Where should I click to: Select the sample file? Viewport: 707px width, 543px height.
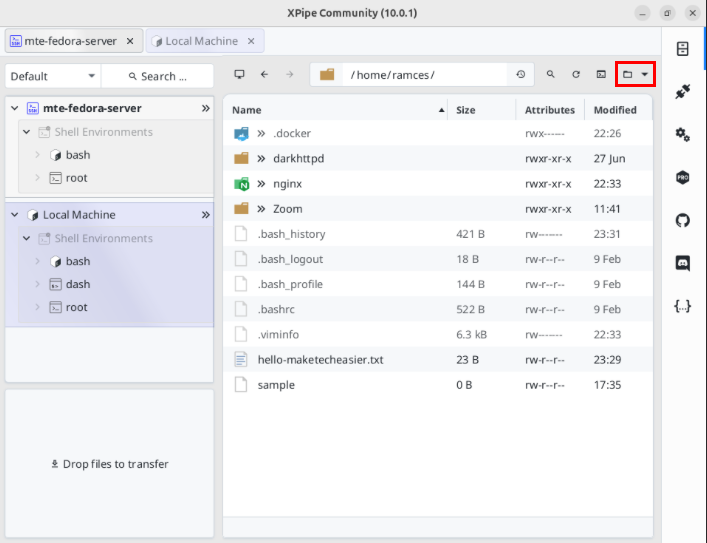click(437, 385)
